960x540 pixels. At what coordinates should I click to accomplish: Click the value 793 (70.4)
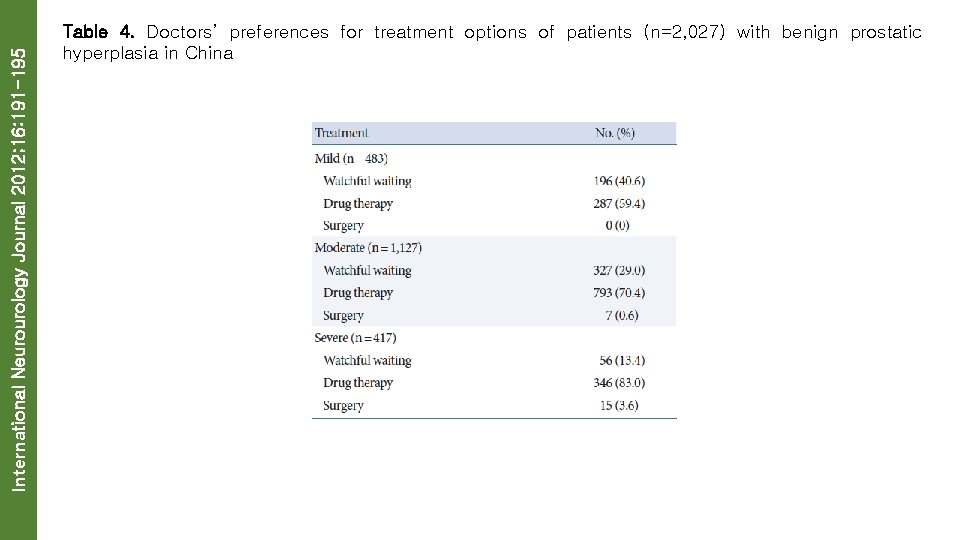[619, 293]
